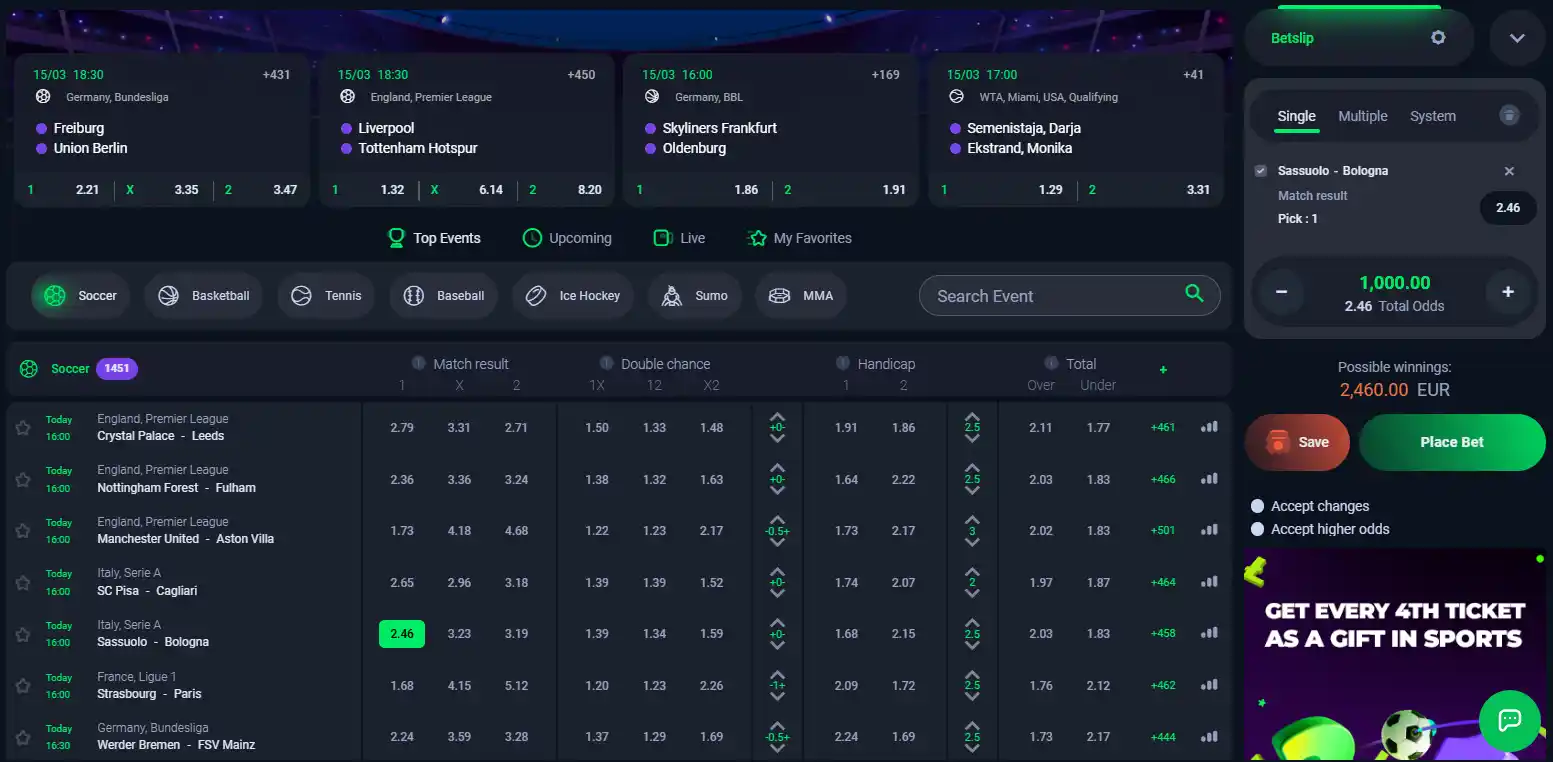Show Total column info icon
The height and width of the screenshot is (762, 1553).
click(x=1051, y=363)
